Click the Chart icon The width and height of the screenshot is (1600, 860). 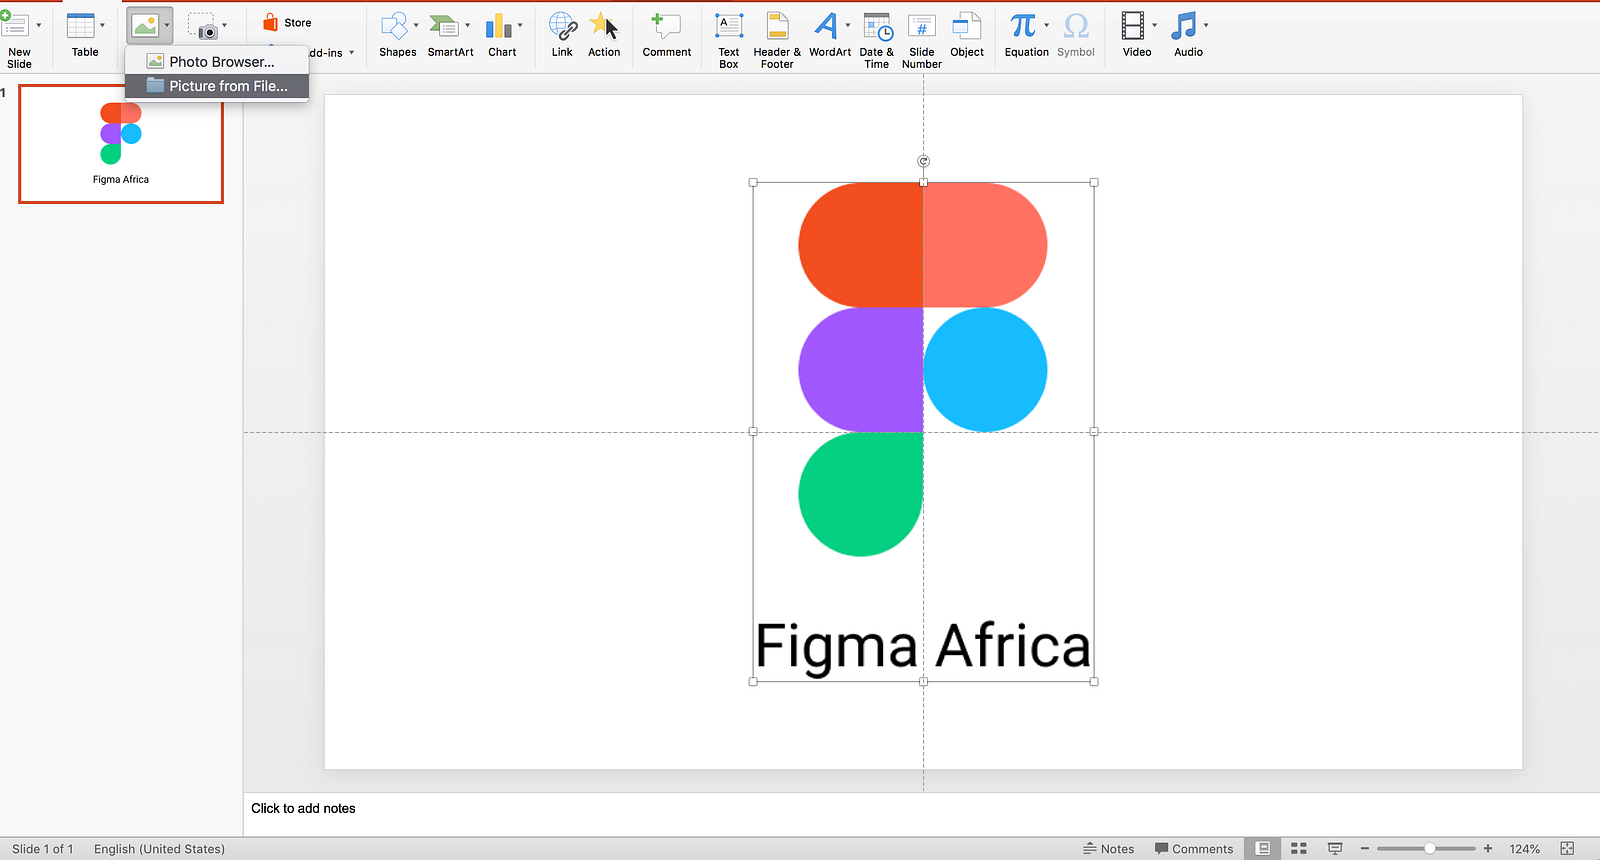[499, 25]
